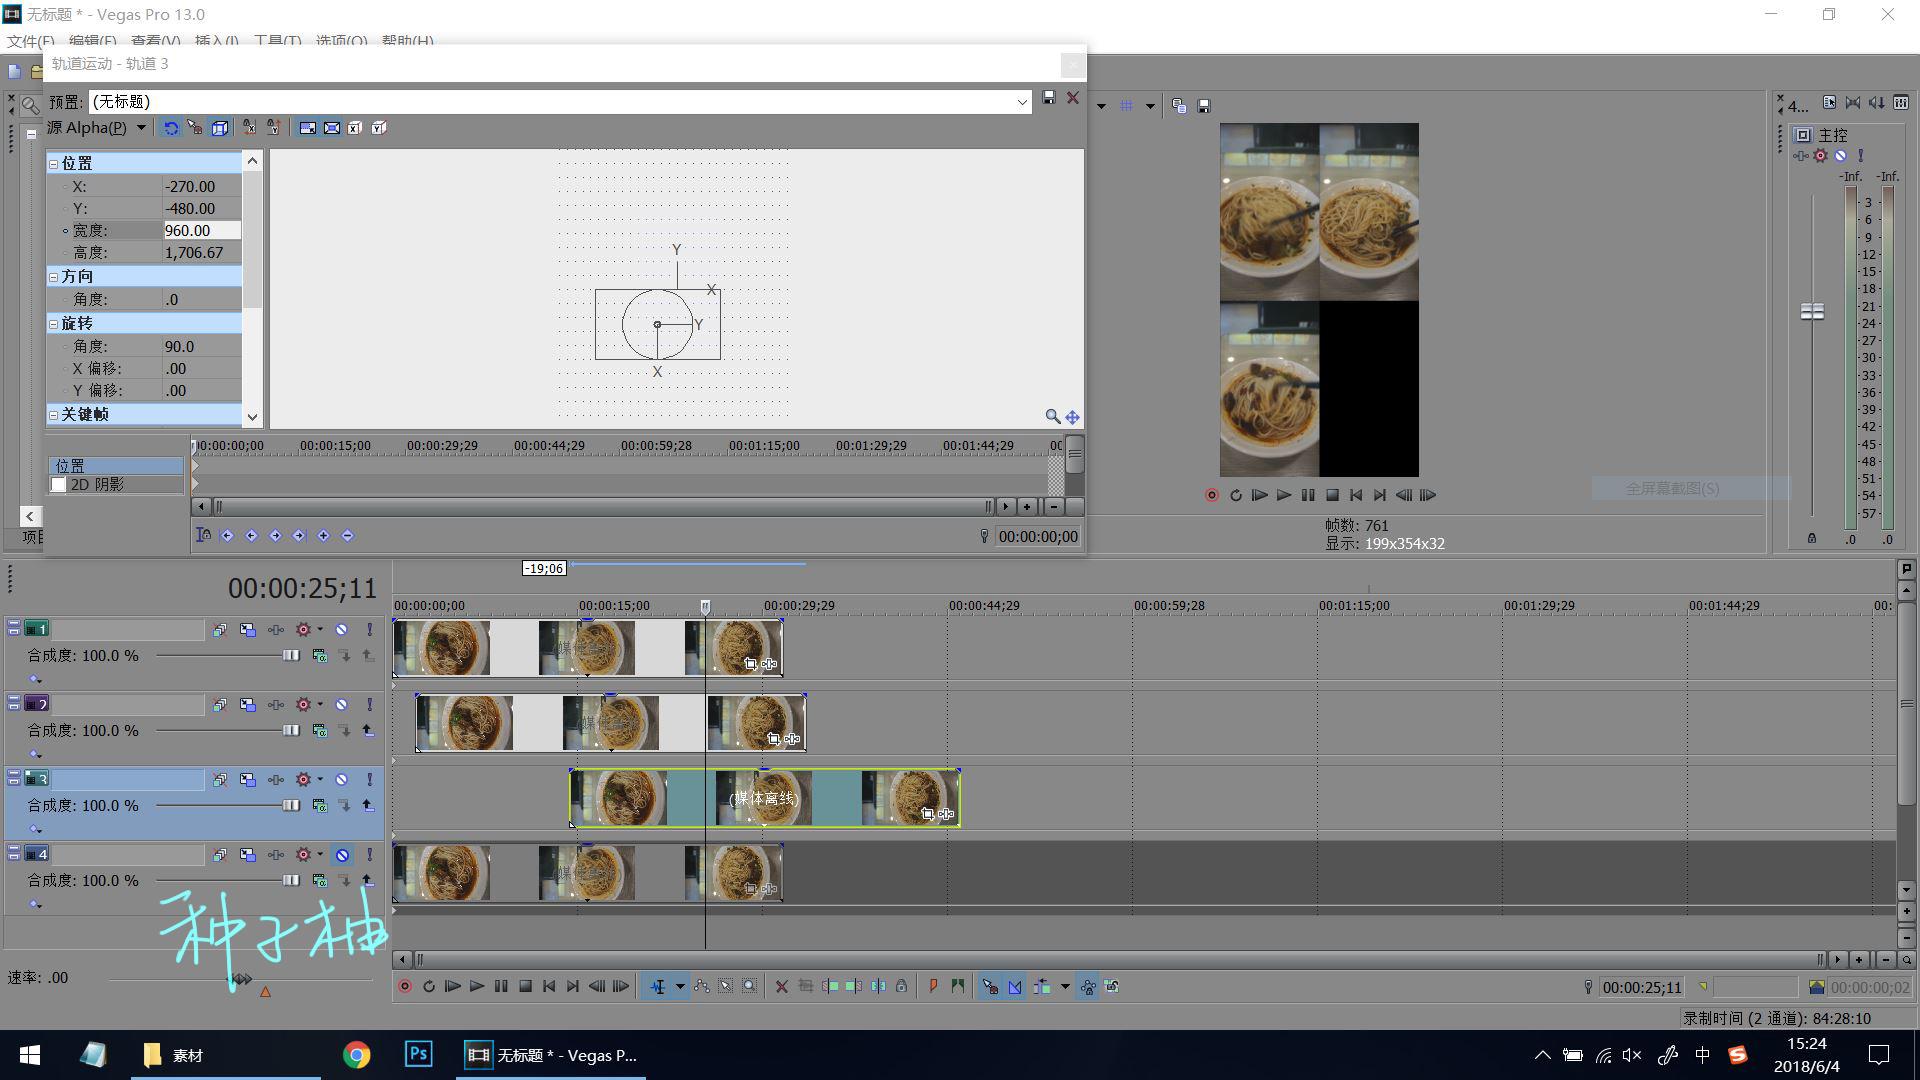Toggle mute on track 4
The height and width of the screenshot is (1080, 1920).
(x=342, y=855)
